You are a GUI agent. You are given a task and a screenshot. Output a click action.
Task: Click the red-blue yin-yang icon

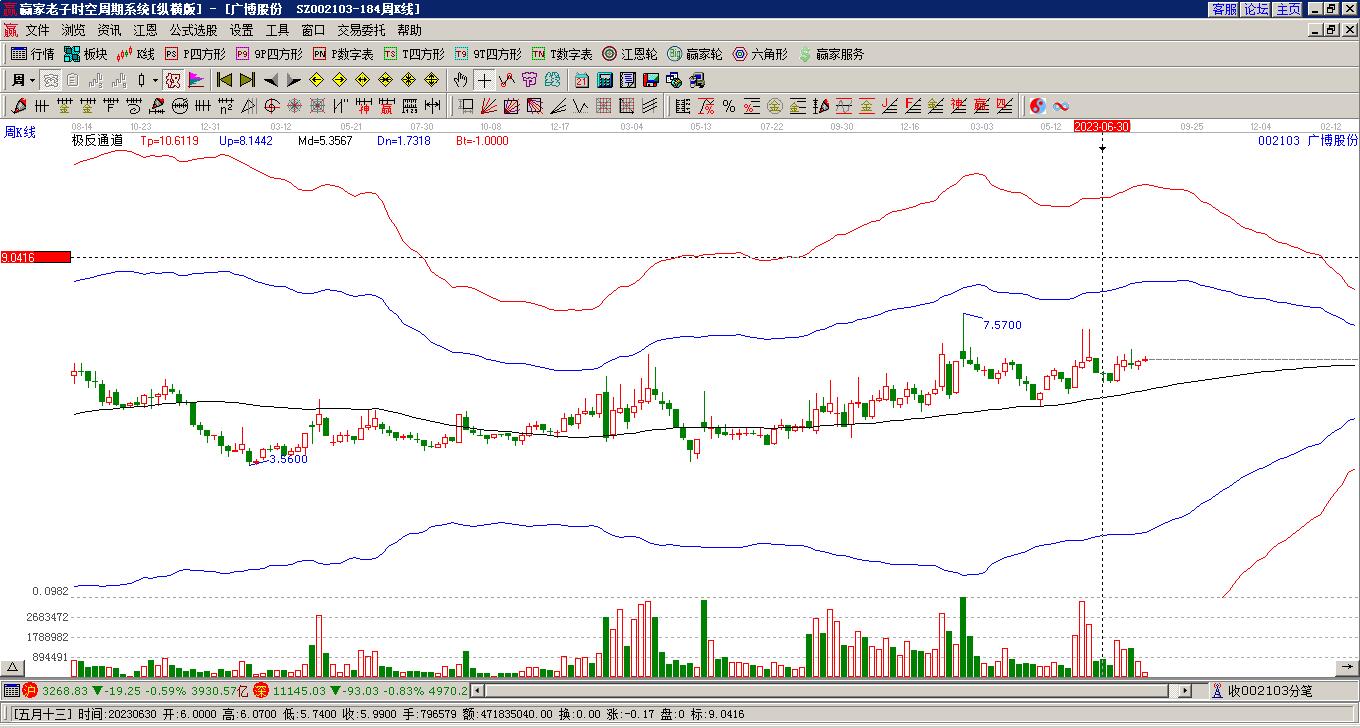(1037, 106)
